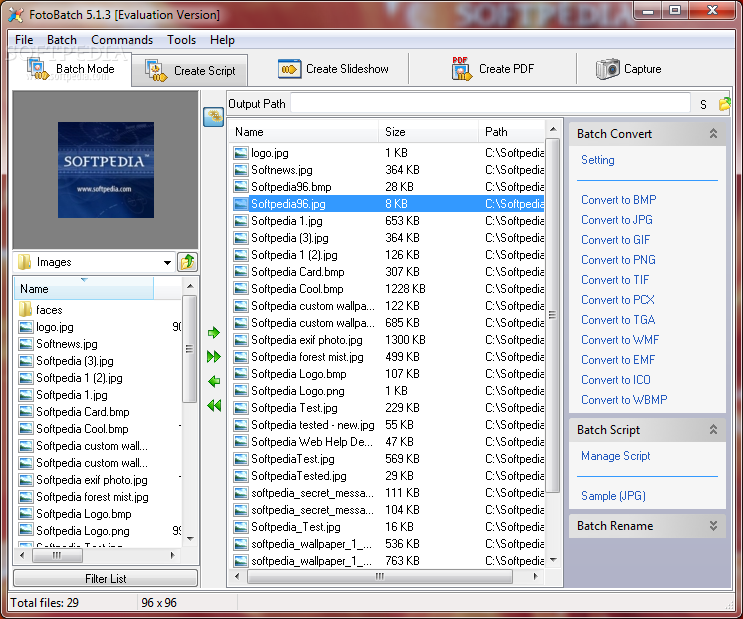Click Convert to WBMP

tap(624, 400)
